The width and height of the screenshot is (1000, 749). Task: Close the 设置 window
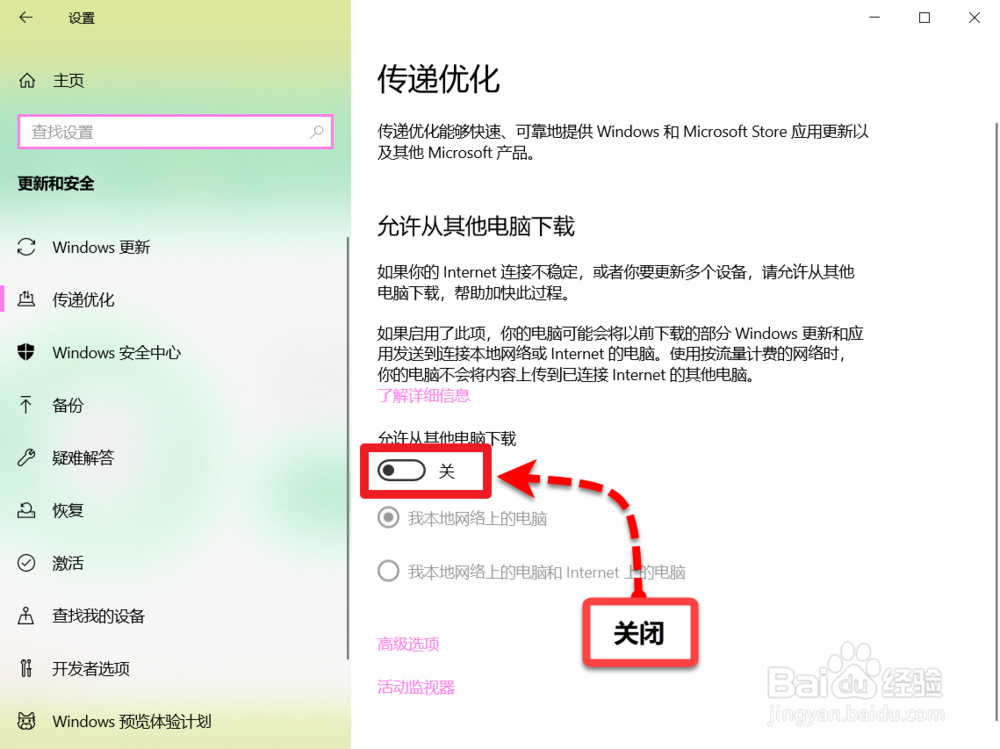[x=974, y=17]
